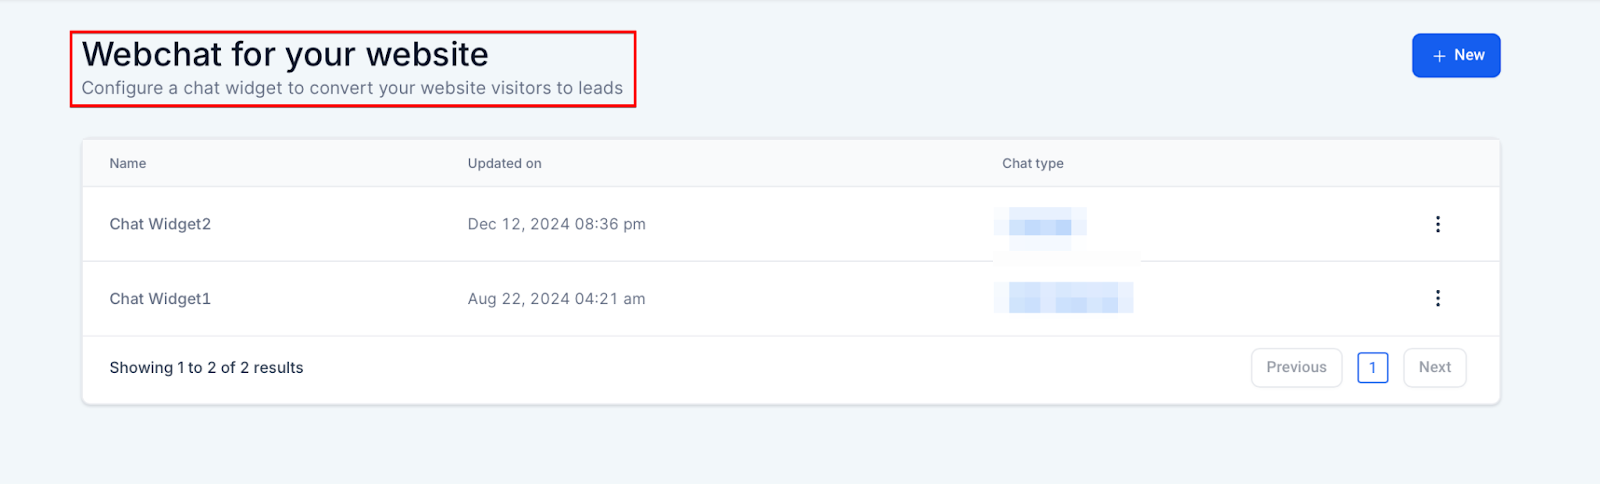The image size is (1600, 484).
Task: Open the Chat Widget2 three-dot menu
Action: click(x=1437, y=224)
